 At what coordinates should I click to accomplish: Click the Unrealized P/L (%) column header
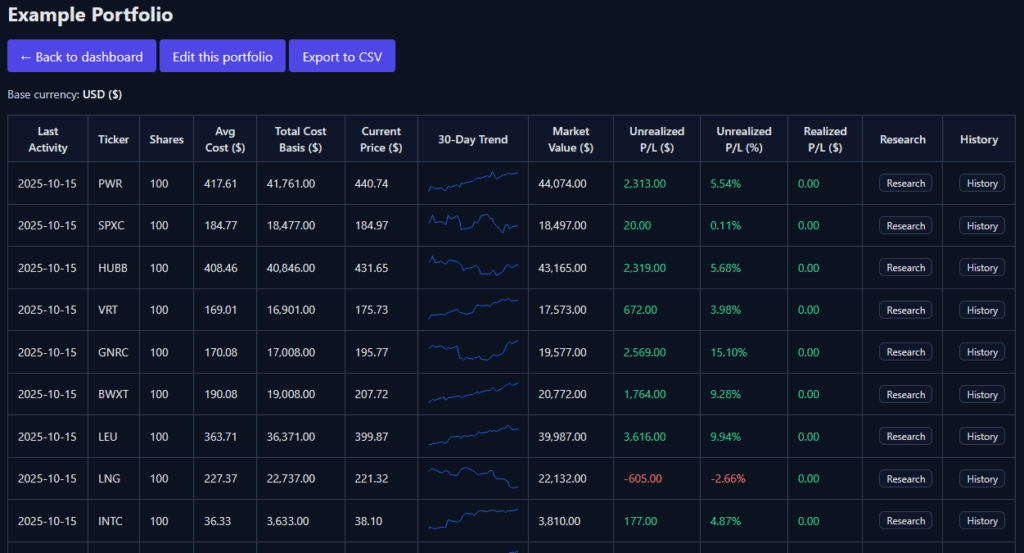coord(743,139)
